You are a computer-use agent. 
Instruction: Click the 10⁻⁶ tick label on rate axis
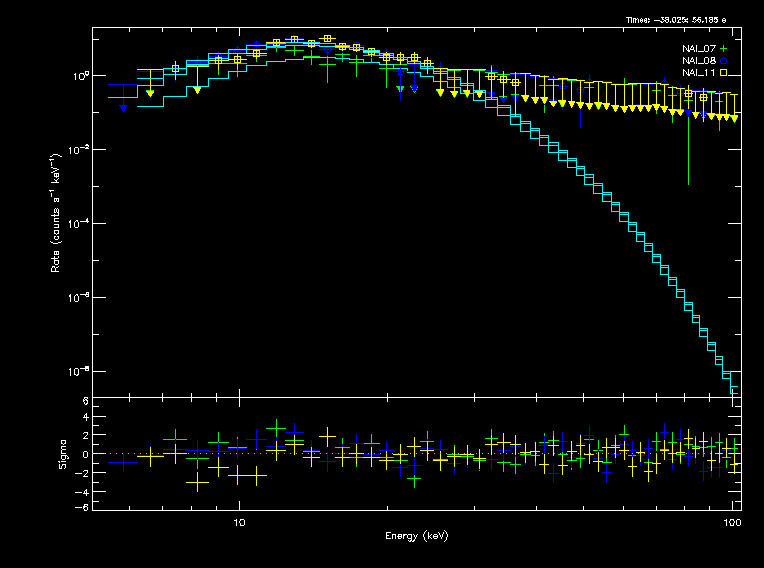[80, 298]
